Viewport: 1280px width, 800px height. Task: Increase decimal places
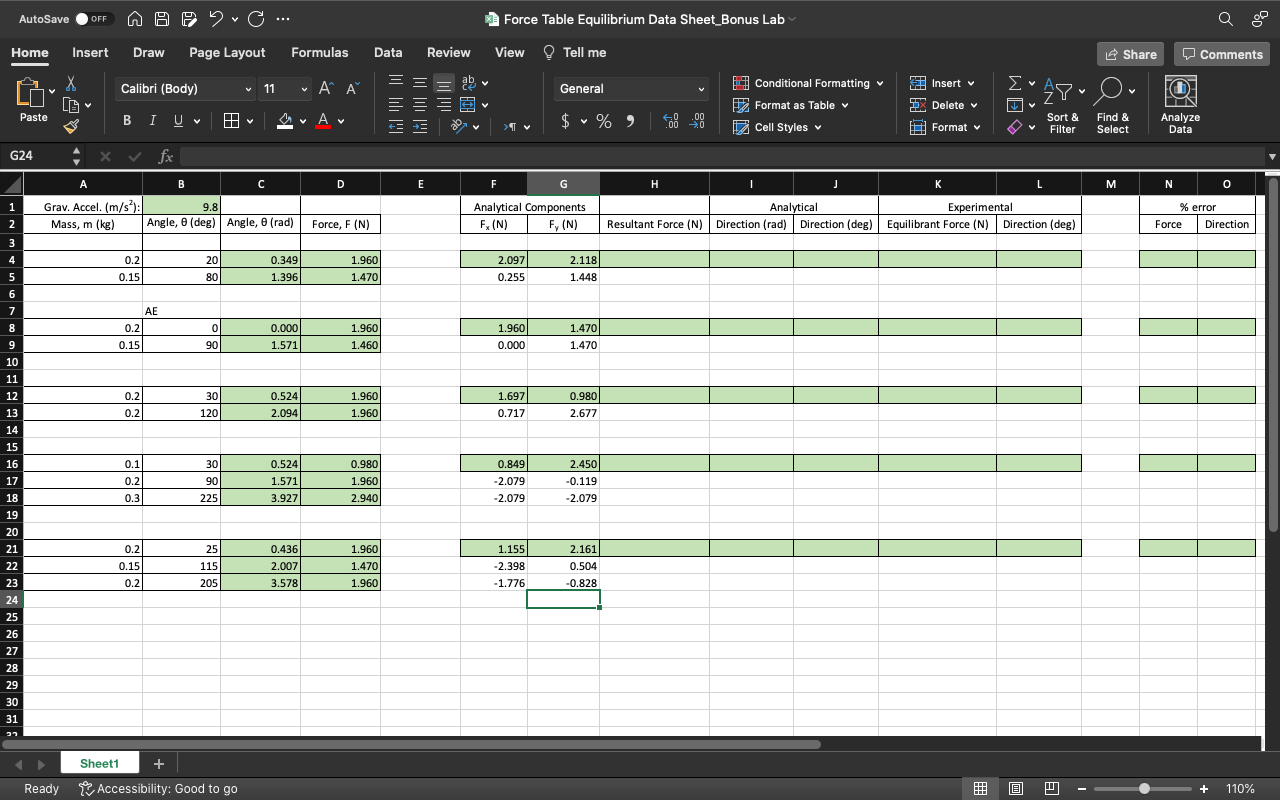[668, 121]
